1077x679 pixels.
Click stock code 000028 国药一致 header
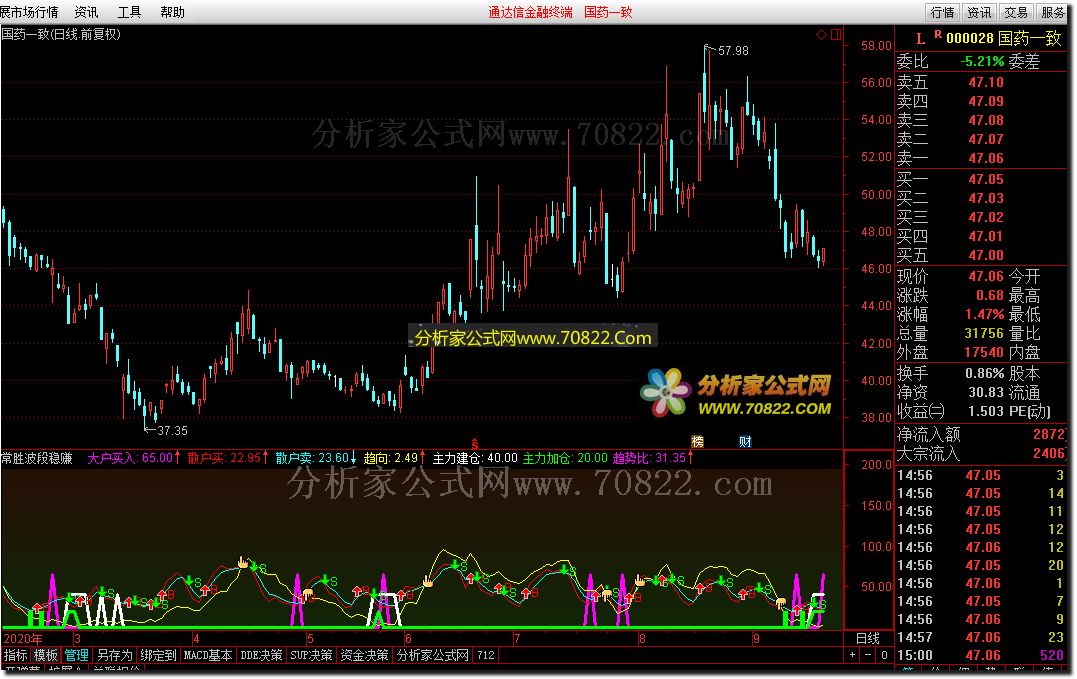pyautogui.click(x=1004, y=38)
